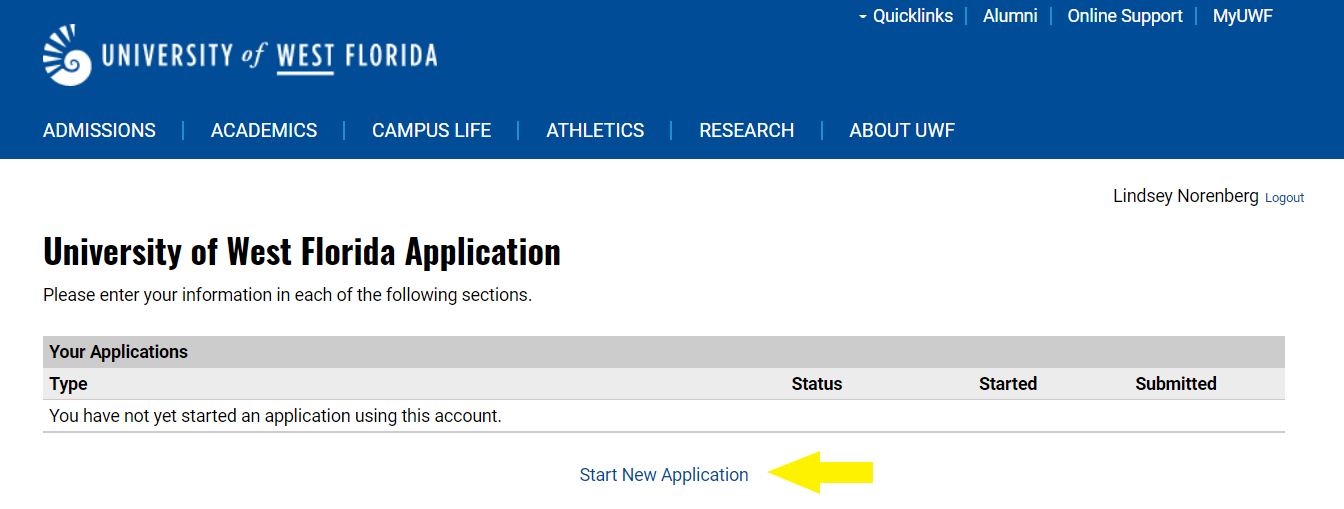Start a new application
This screenshot has height=509, width=1344.
pyautogui.click(x=664, y=475)
